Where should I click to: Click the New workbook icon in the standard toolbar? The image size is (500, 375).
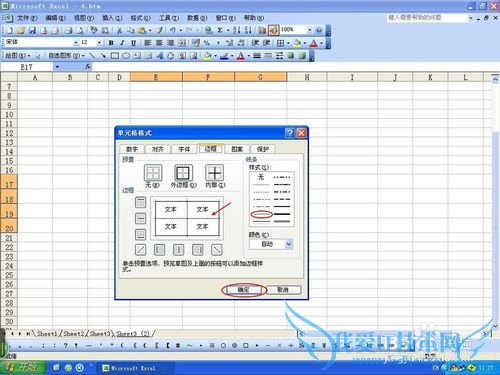pyautogui.click(x=10, y=31)
